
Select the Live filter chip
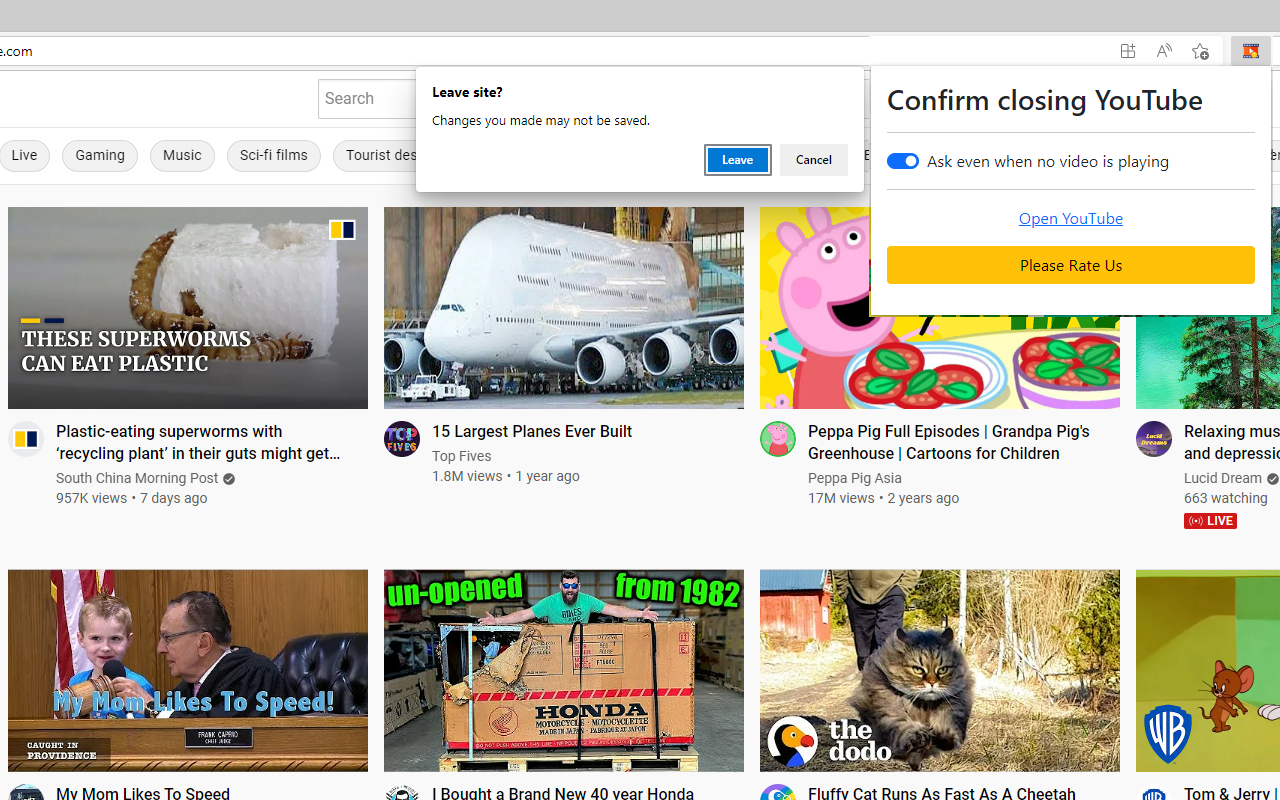tap(24, 156)
